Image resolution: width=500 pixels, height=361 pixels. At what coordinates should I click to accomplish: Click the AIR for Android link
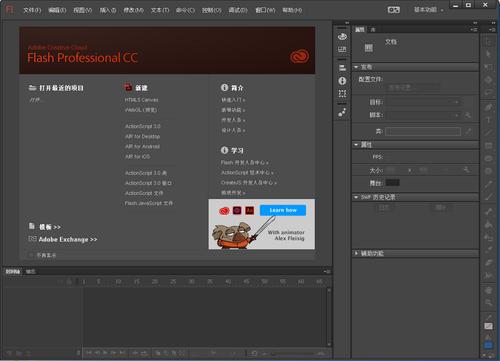pos(142,146)
